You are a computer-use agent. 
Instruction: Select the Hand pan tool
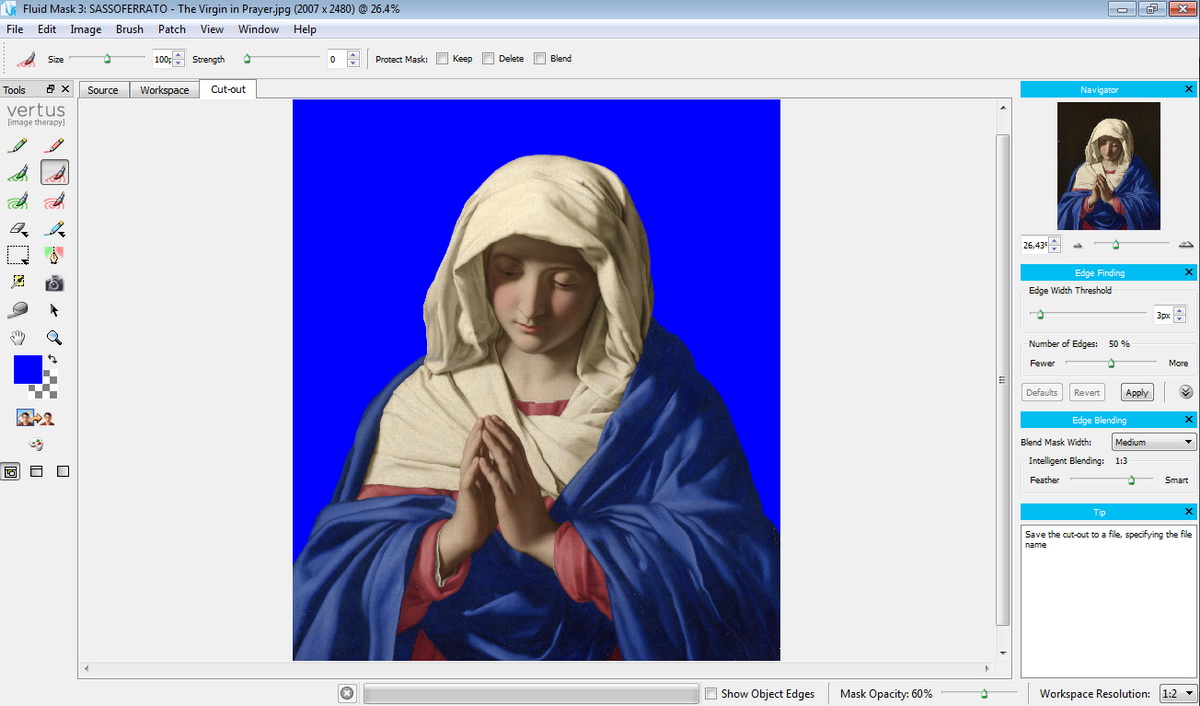[x=17, y=338]
